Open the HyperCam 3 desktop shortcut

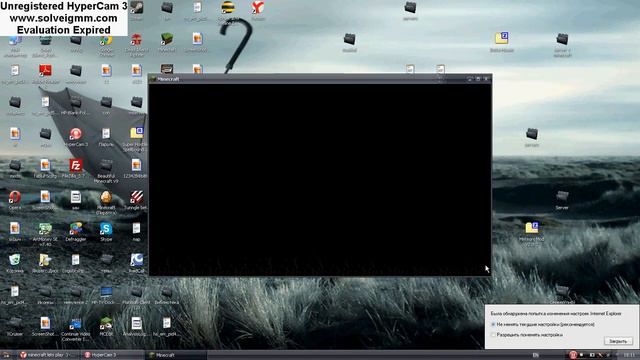(x=76, y=134)
